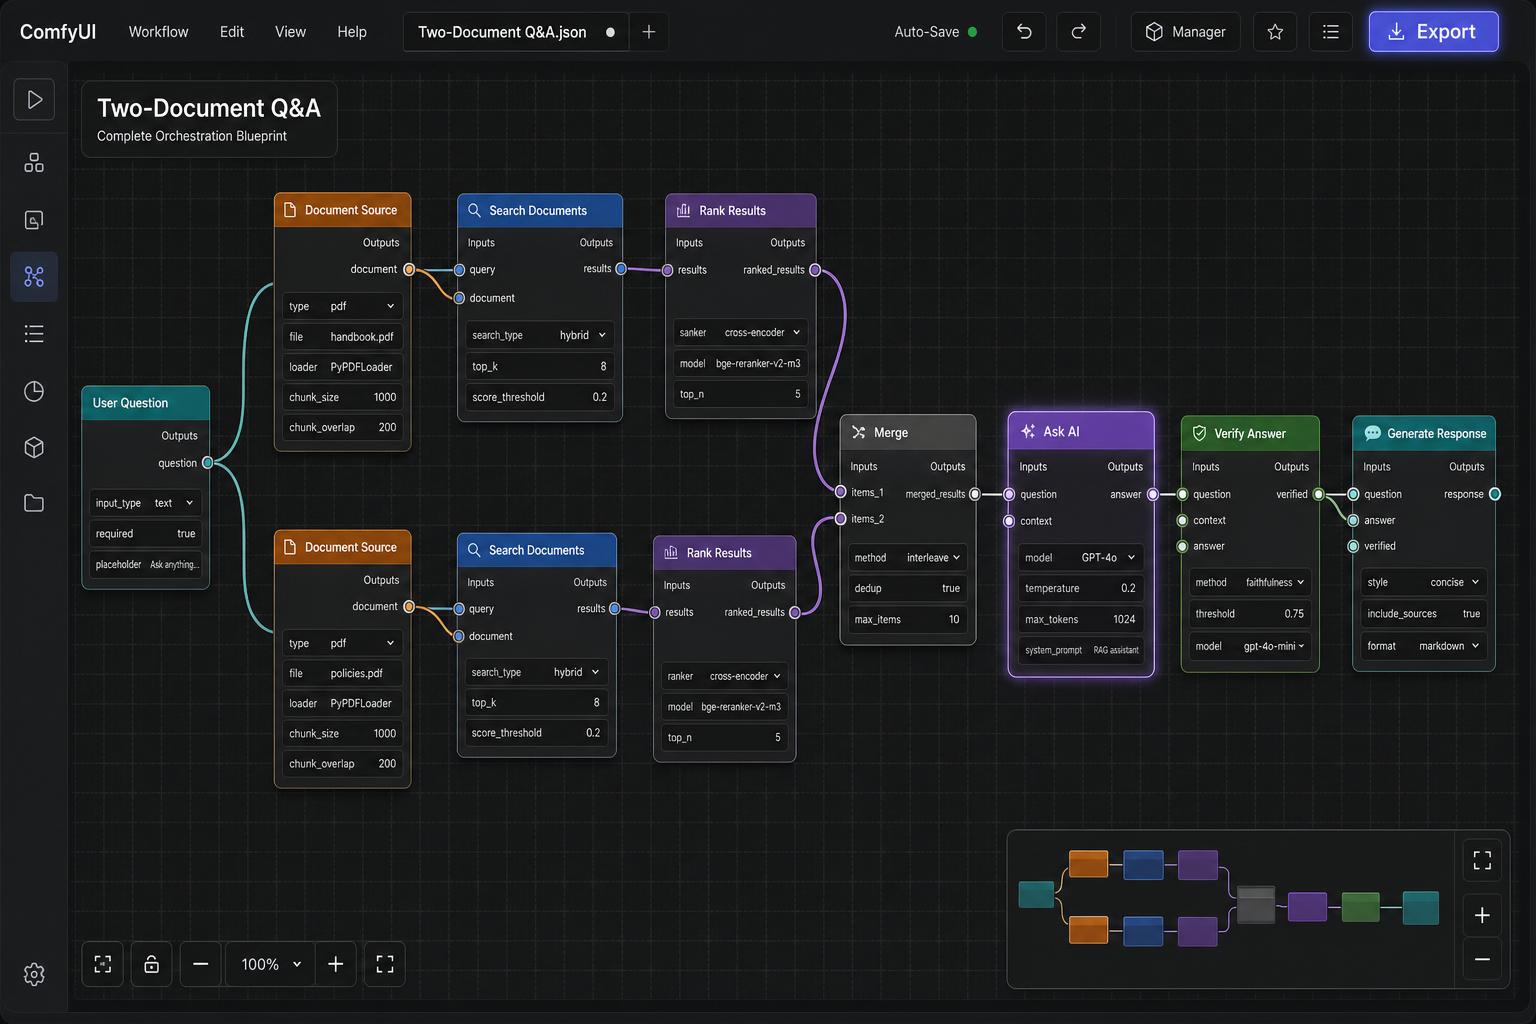The height and width of the screenshot is (1024, 1536).
Task: Switch to Two-Document Q&A.json tab
Action: [x=516, y=32]
